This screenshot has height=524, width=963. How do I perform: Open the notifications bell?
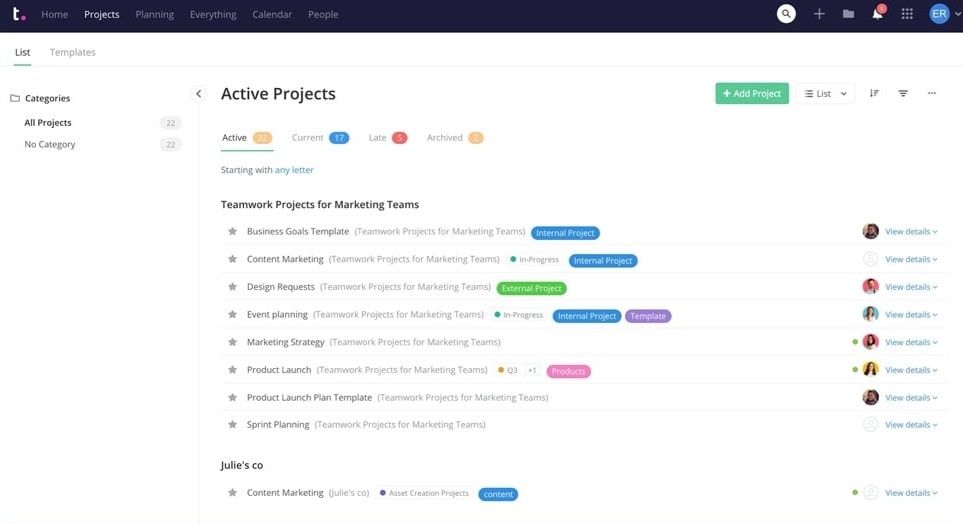(x=877, y=14)
